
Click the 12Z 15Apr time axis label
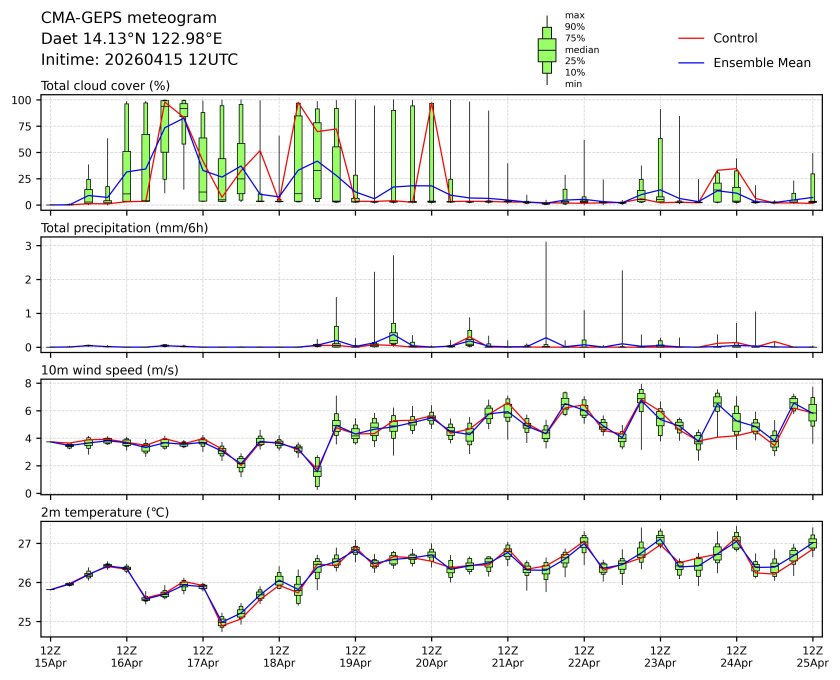tap(50, 655)
